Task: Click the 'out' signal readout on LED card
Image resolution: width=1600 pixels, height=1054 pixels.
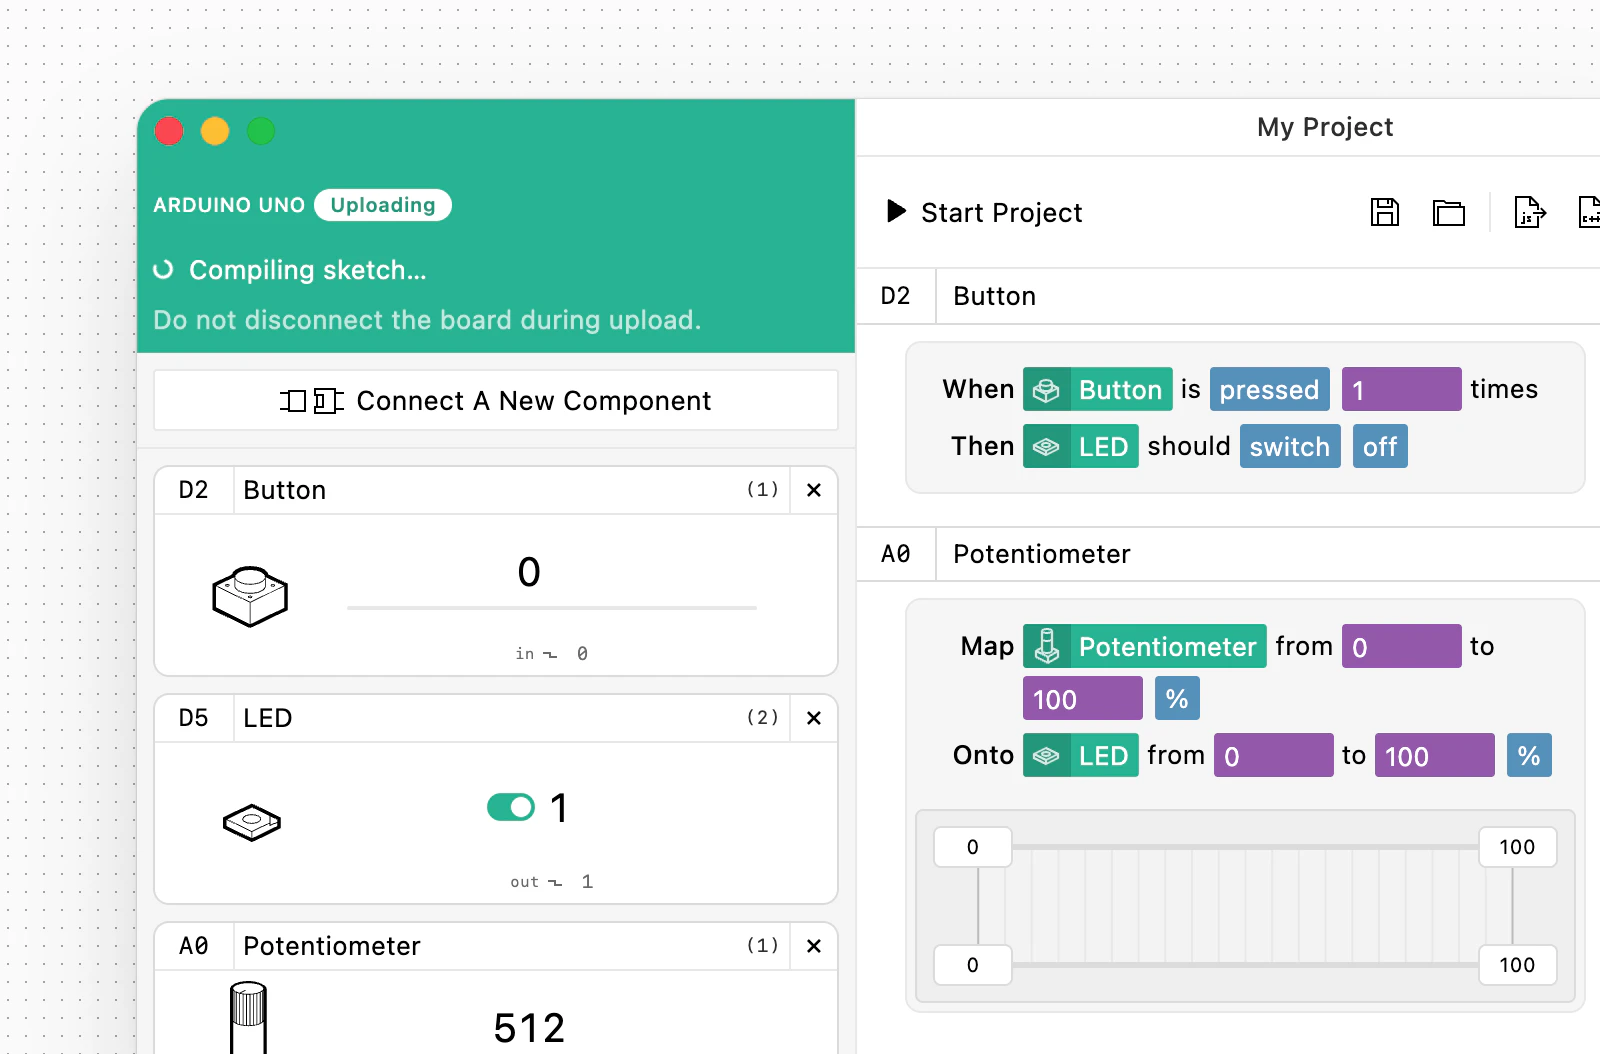Action: [x=552, y=881]
